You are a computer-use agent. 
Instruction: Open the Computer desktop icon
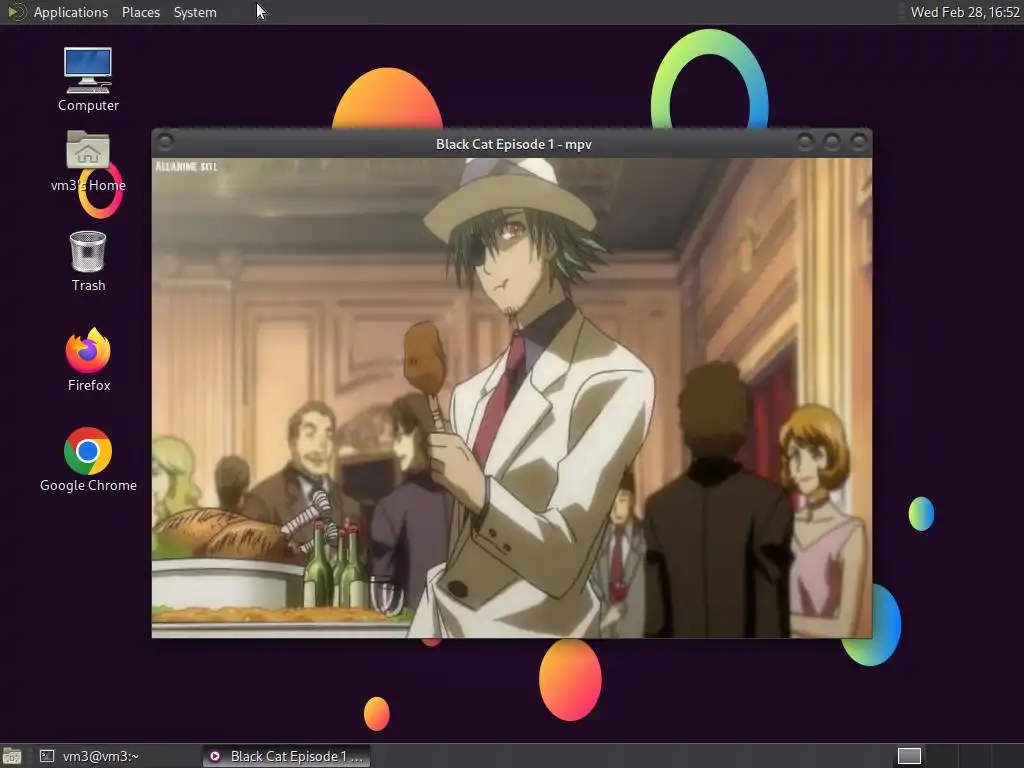[x=88, y=80]
